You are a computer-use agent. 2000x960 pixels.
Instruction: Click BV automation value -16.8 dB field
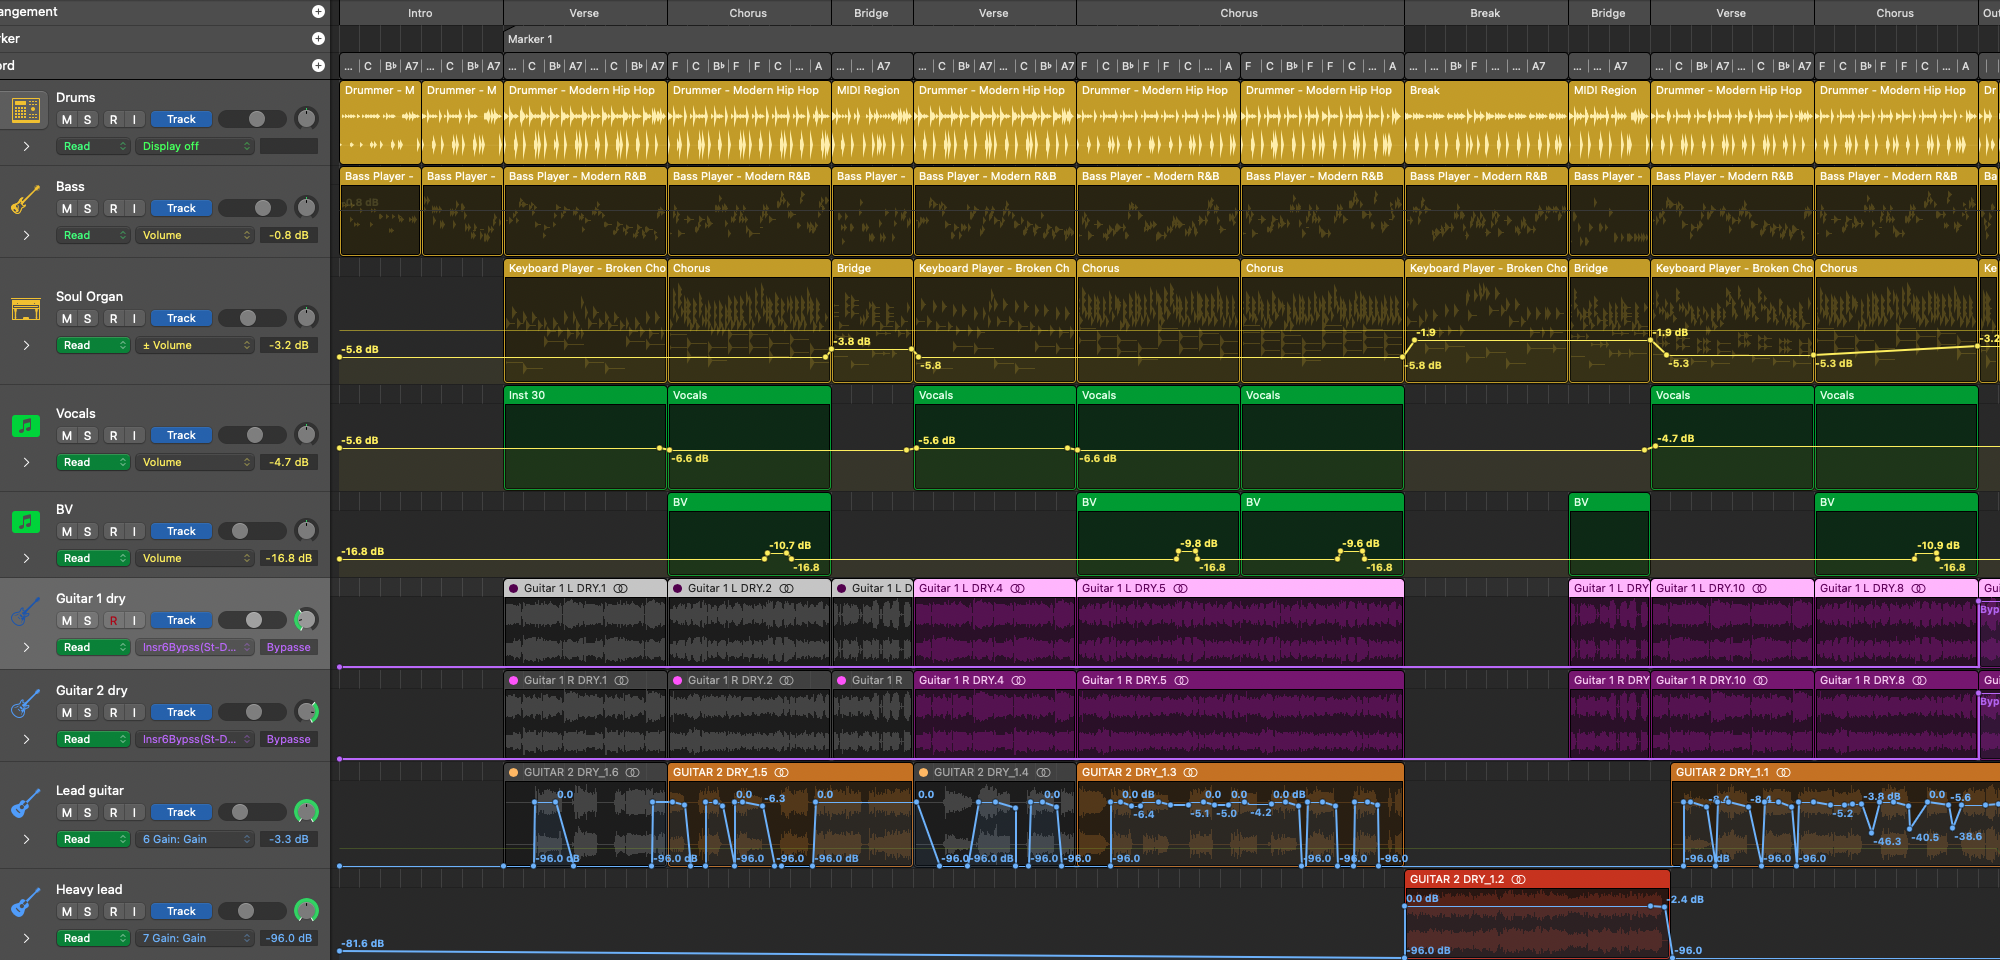tap(288, 558)
